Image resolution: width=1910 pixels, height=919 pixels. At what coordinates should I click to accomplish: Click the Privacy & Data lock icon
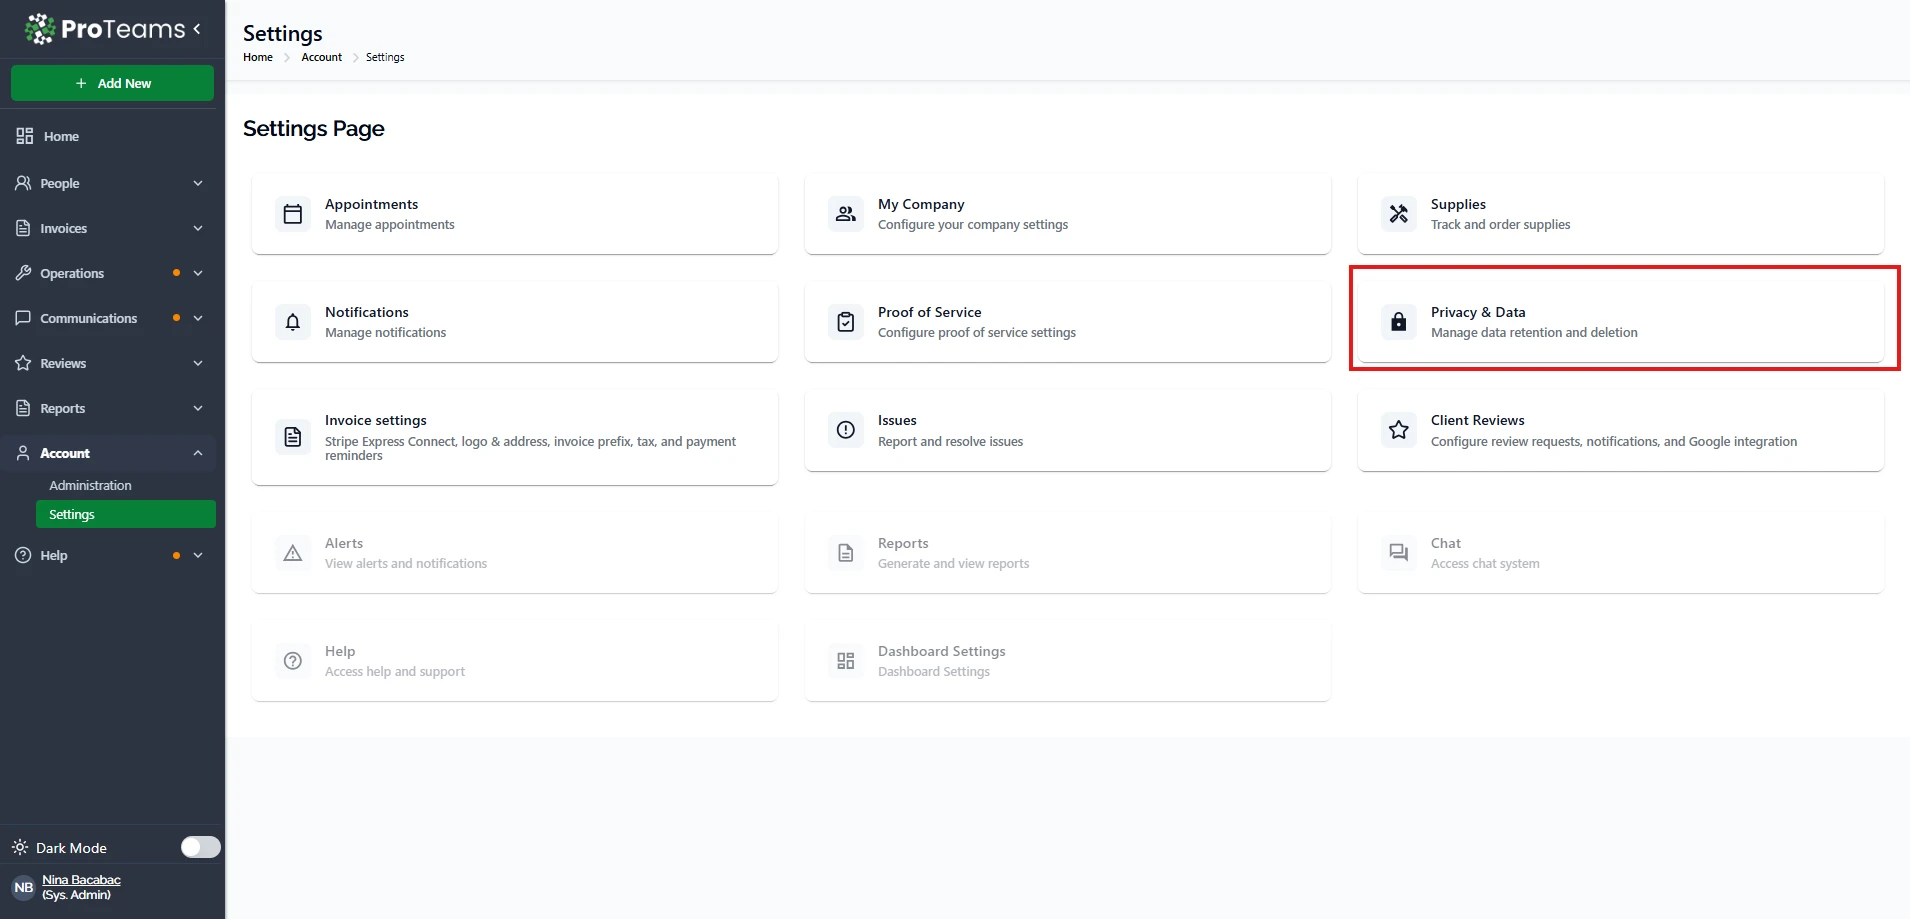[x=1399, y=322]
